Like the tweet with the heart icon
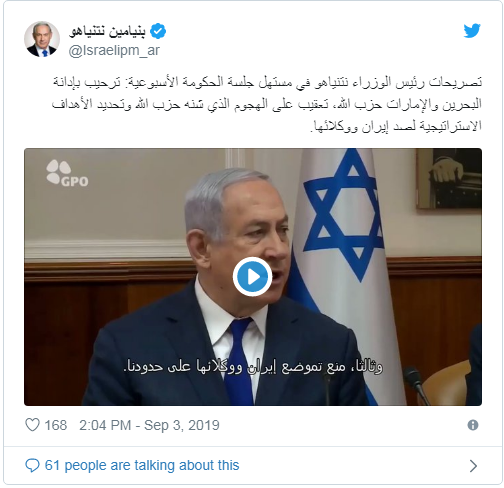504x488 pixels. tap(32, 425)
